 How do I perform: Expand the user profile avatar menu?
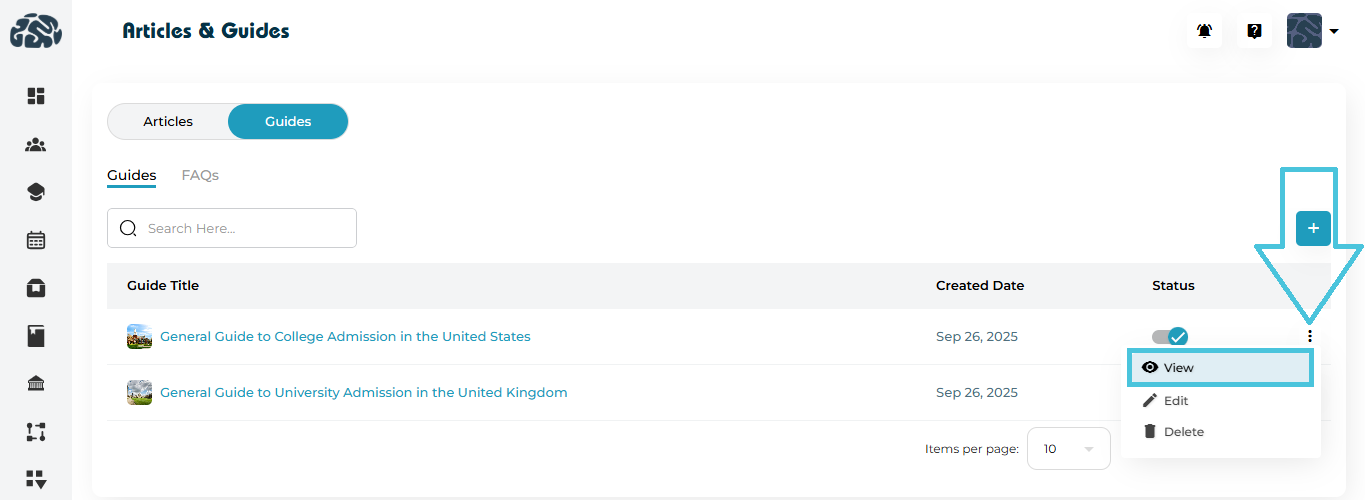point(1312,31)
